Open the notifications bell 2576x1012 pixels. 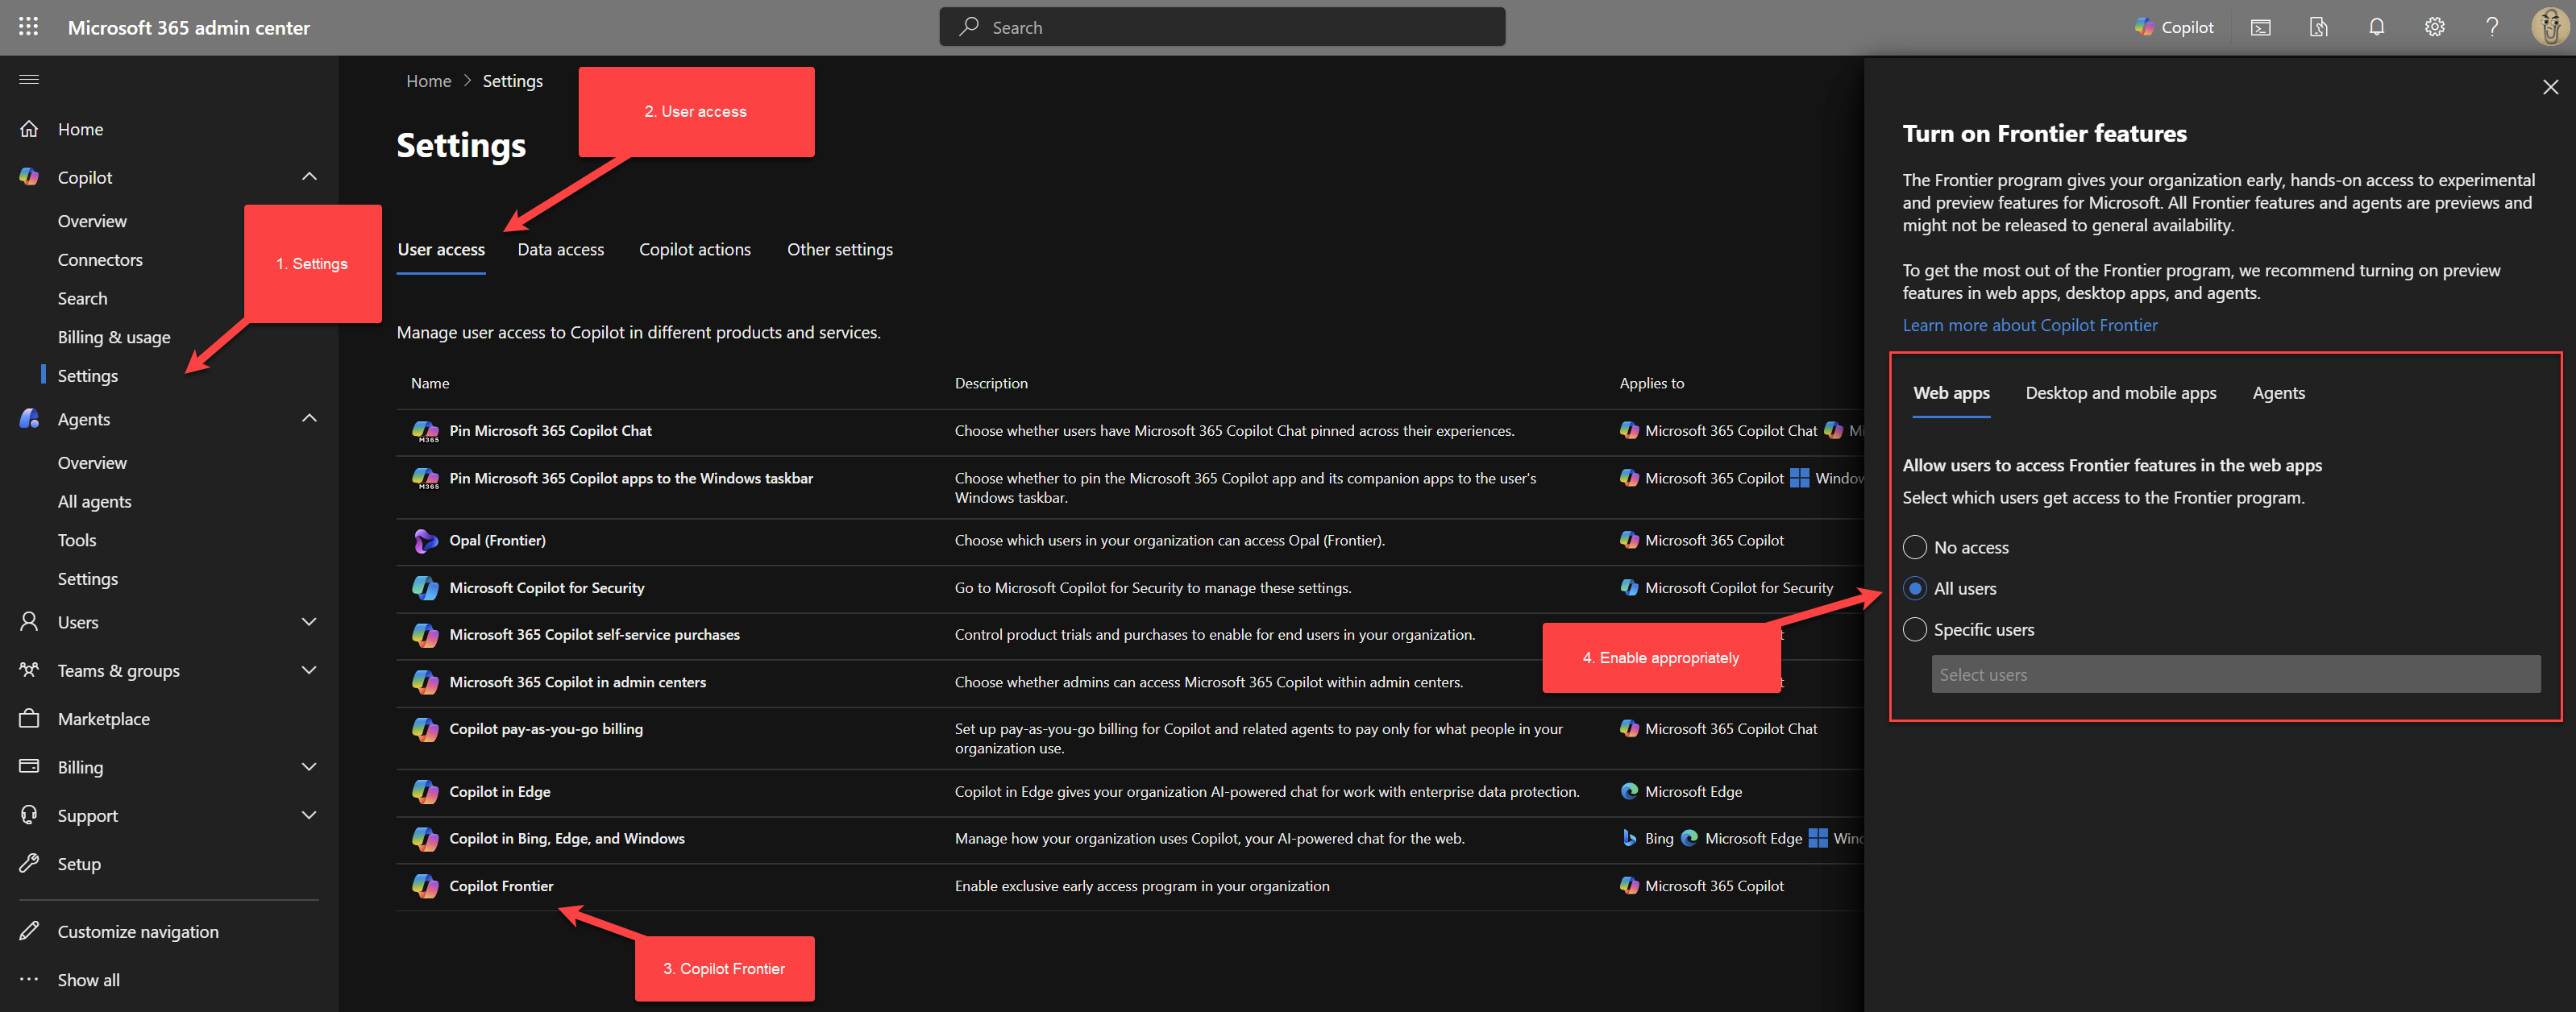pyautogui.click(x=2376, y=27)
